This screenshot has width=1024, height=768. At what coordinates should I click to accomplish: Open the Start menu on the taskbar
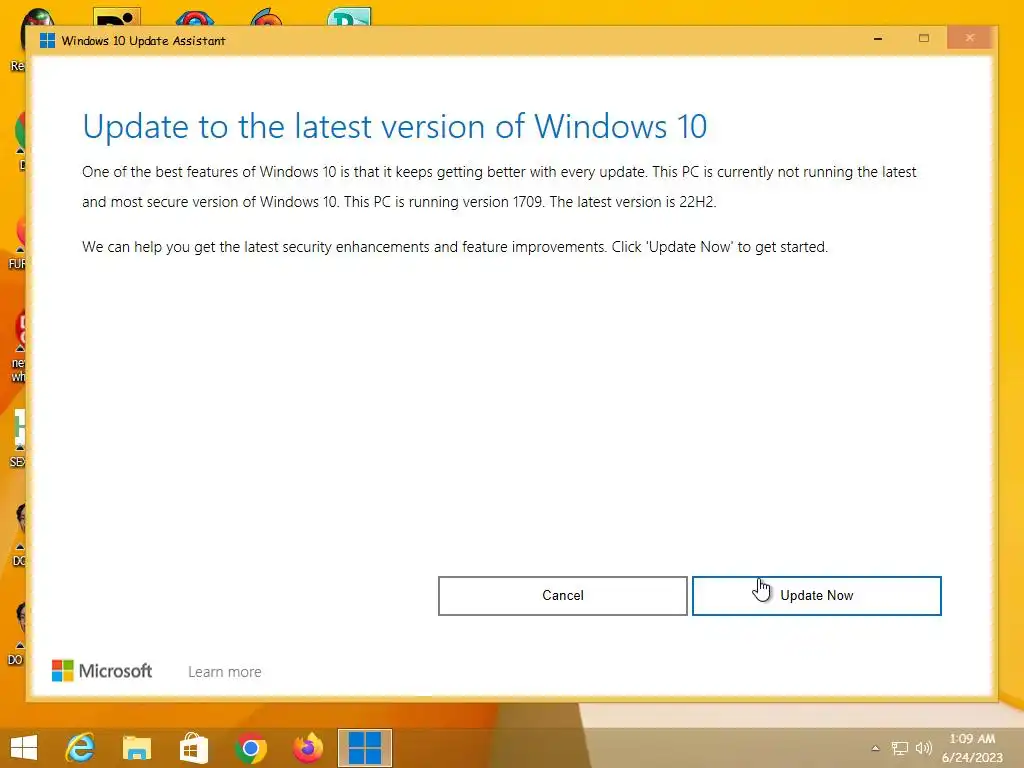[x=24, y=748]
